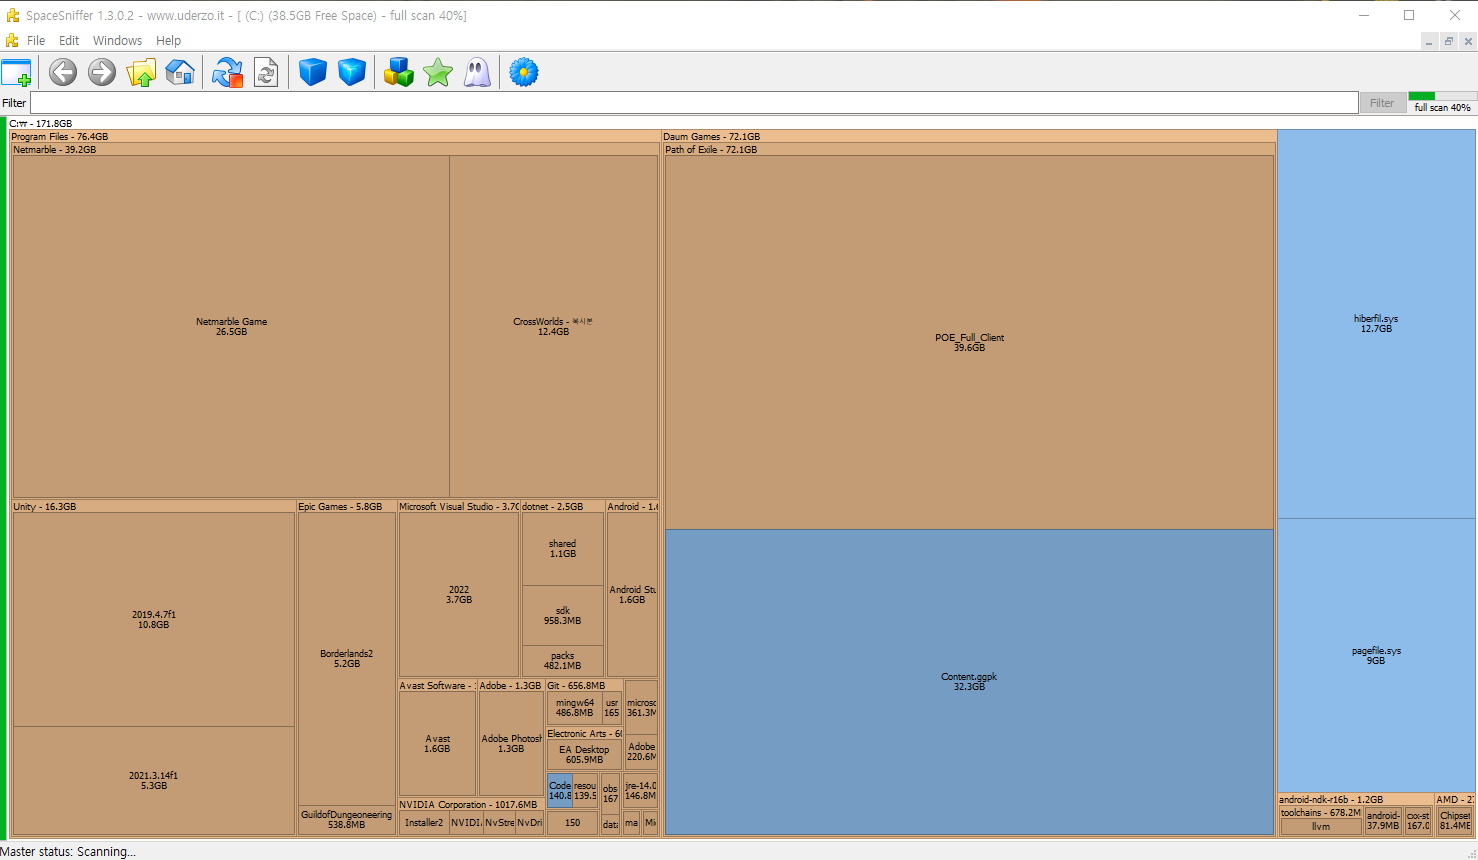1478x860 pixels.
Task: Close the inner child window
Action: [x=1468, y=41]
